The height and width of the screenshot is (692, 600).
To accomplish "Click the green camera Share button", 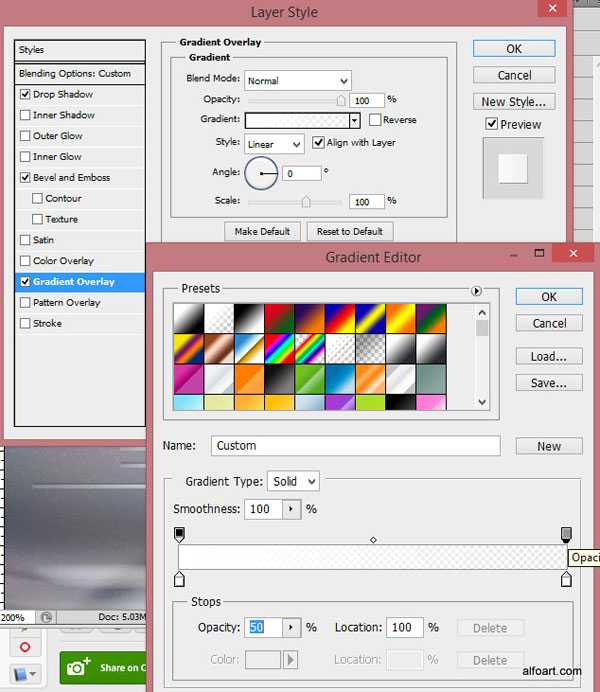I will point(103,668).
